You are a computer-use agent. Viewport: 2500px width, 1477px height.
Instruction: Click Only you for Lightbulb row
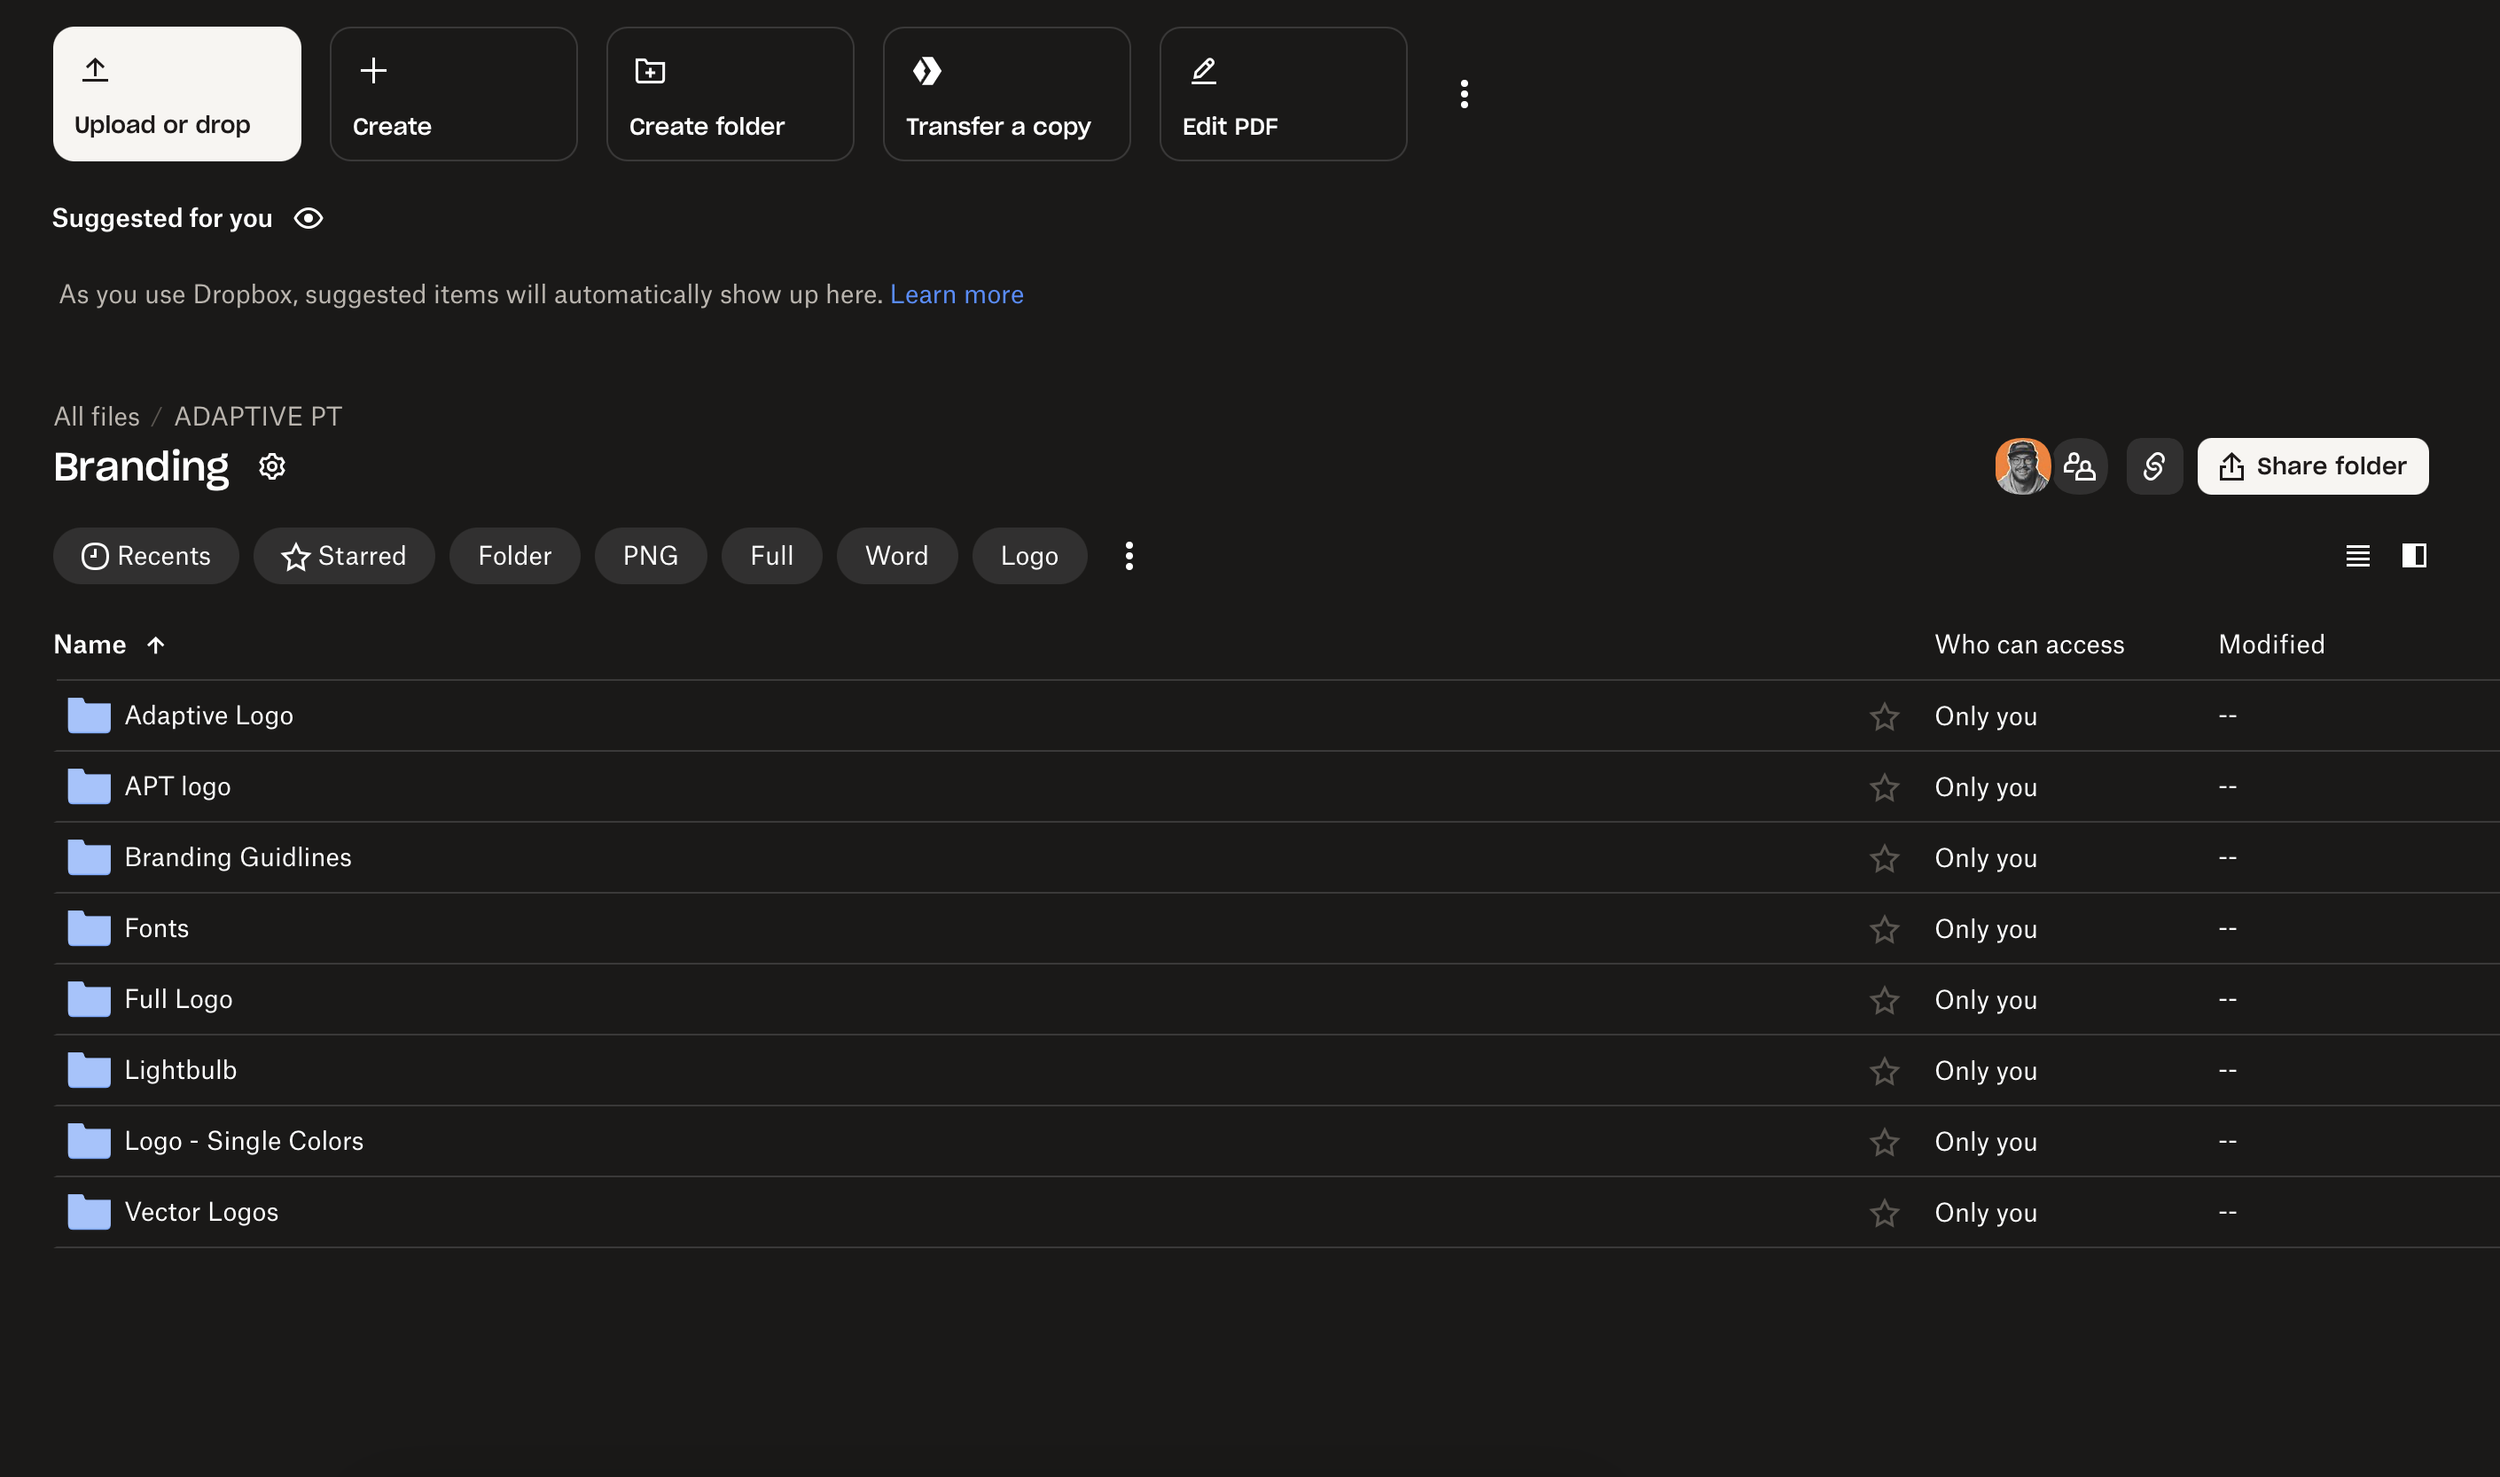pyautogui.click(x=1985, y=1071)
